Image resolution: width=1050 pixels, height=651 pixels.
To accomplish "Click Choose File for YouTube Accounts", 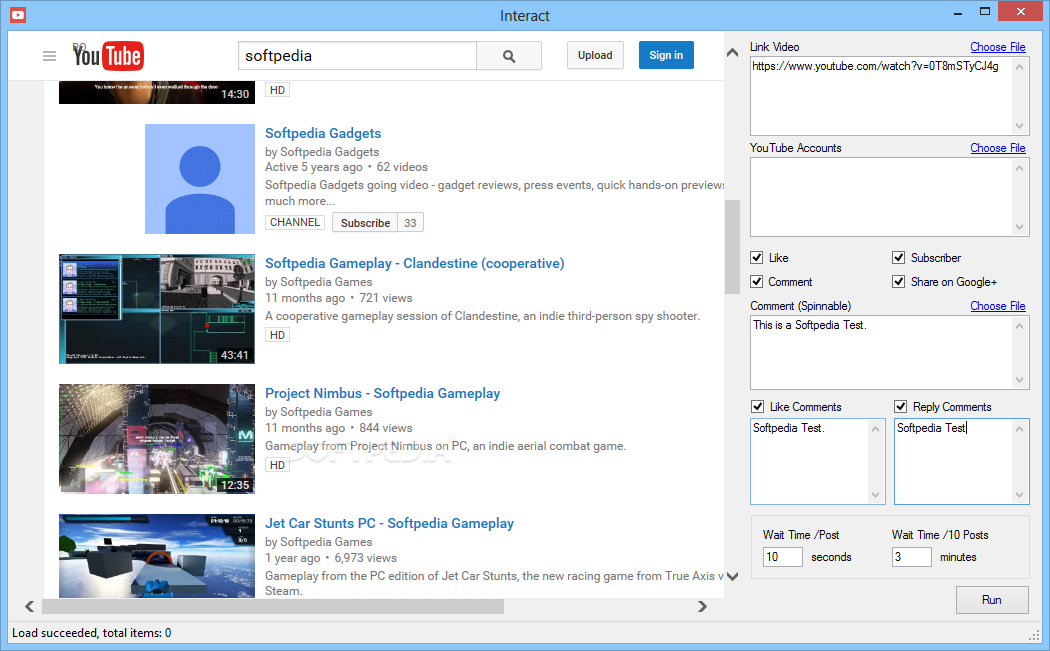I will tap(998, 148).
